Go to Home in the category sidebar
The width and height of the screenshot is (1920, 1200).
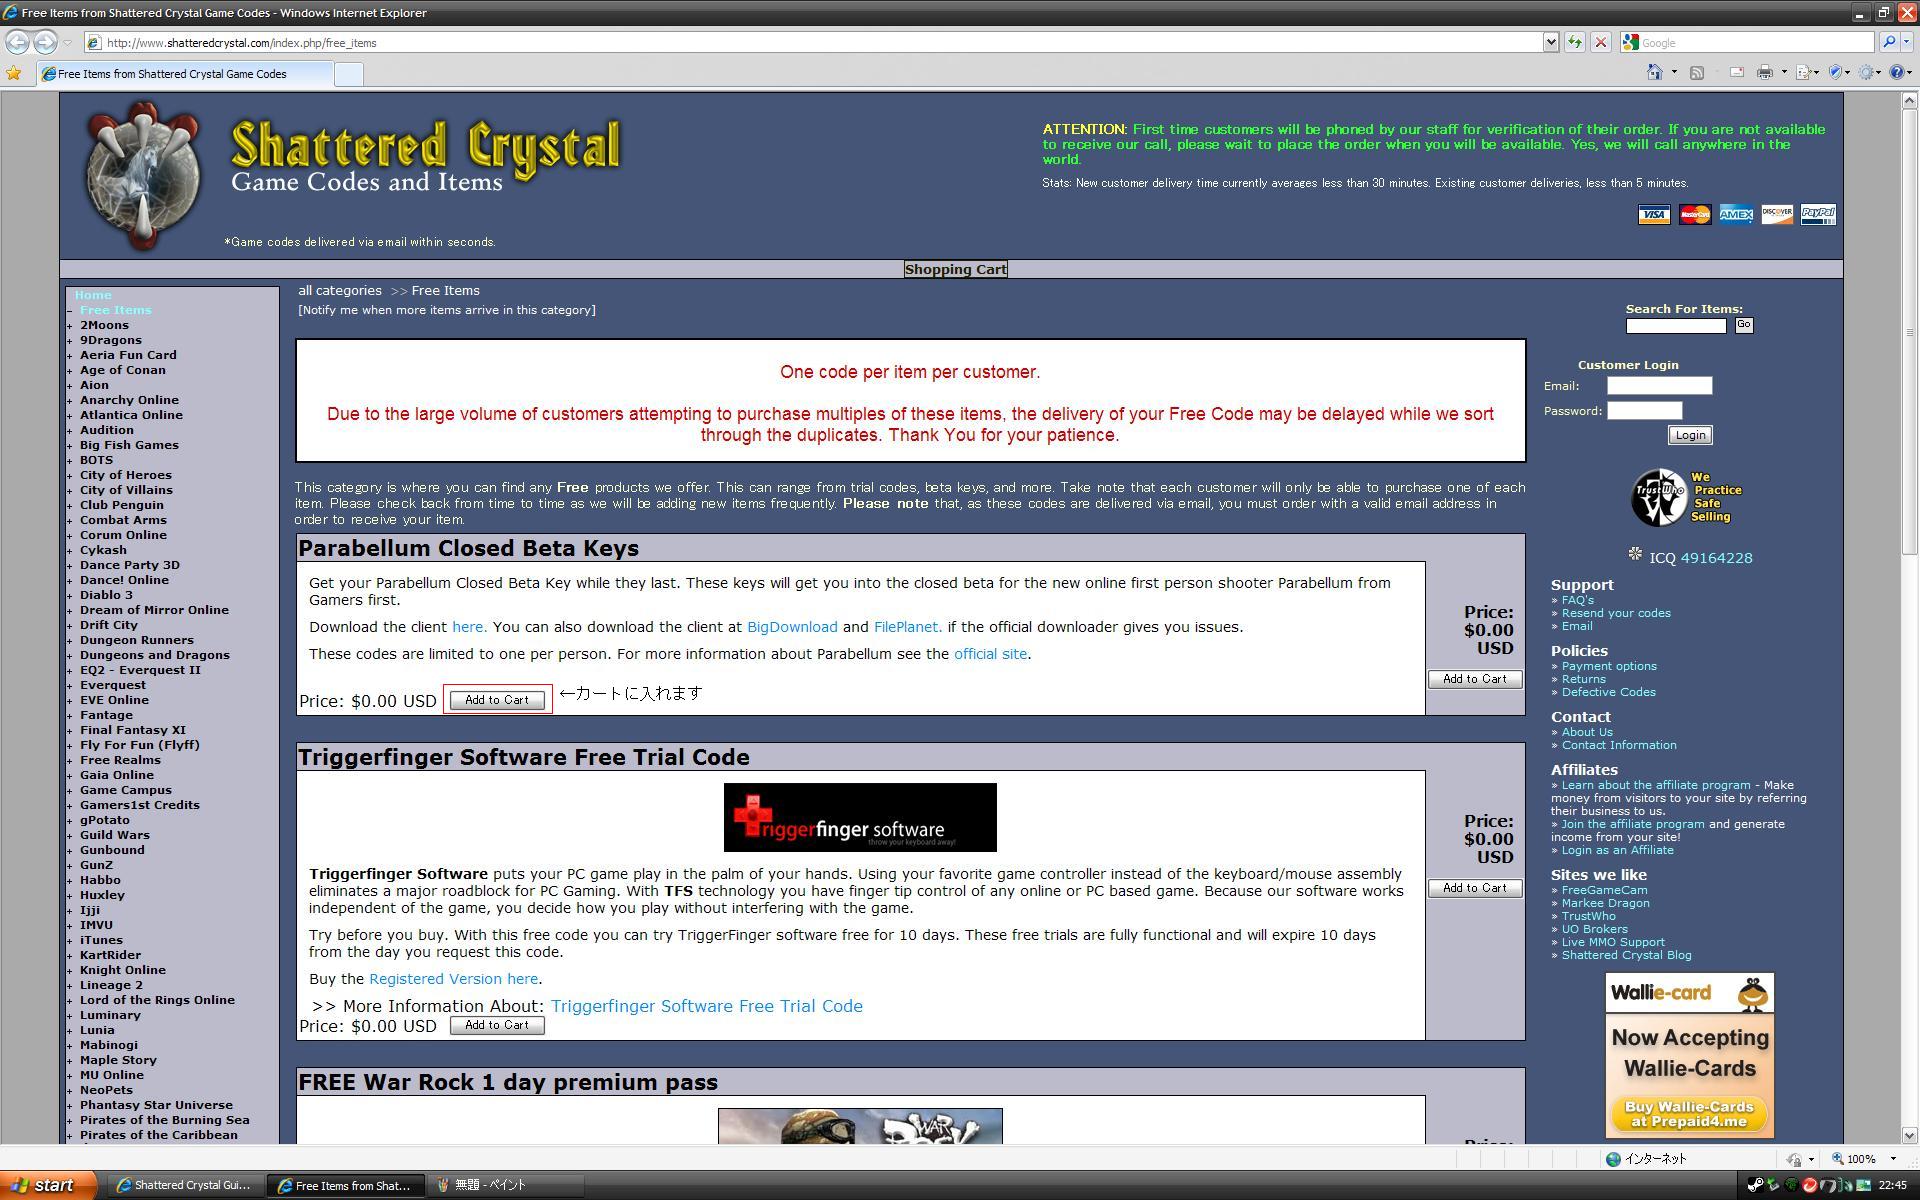93,295
